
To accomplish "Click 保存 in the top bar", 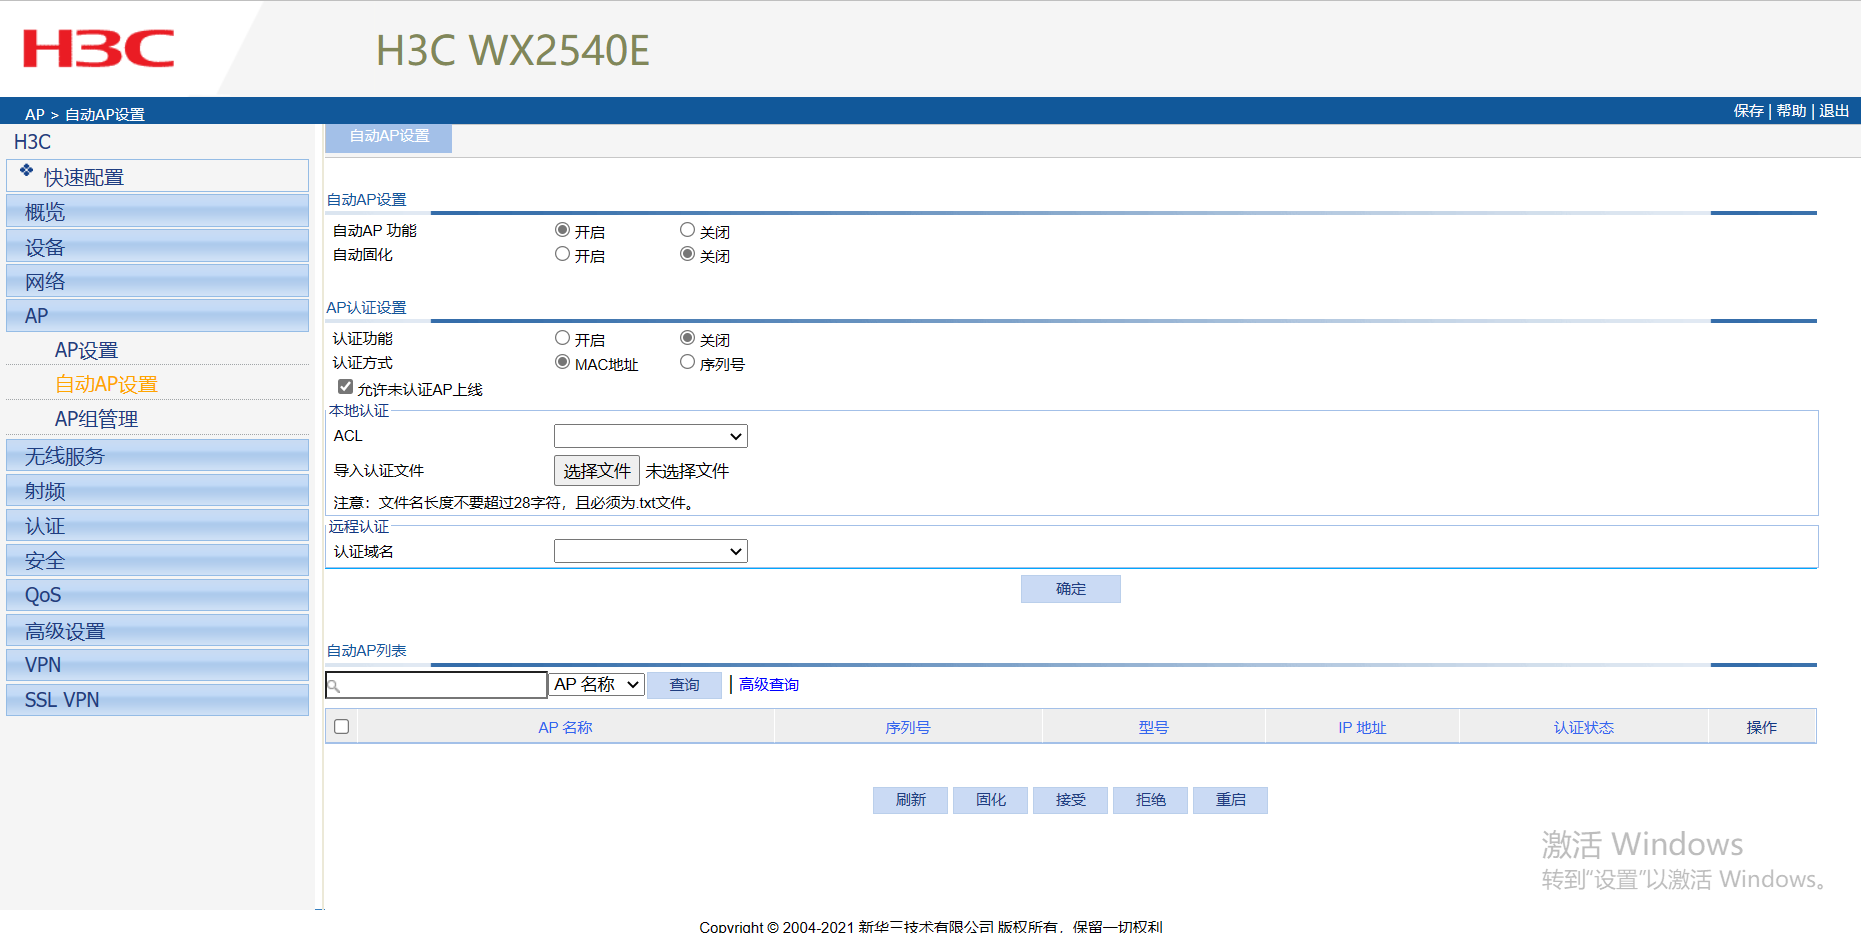I will click(1748, 111).
